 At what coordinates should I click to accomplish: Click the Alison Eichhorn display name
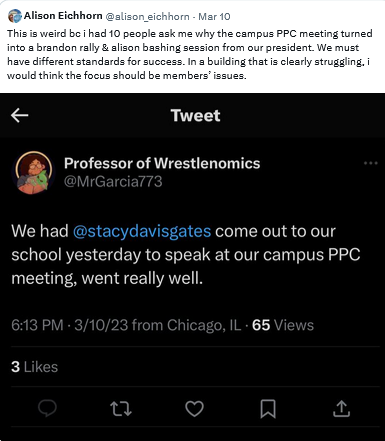(63, 16)
